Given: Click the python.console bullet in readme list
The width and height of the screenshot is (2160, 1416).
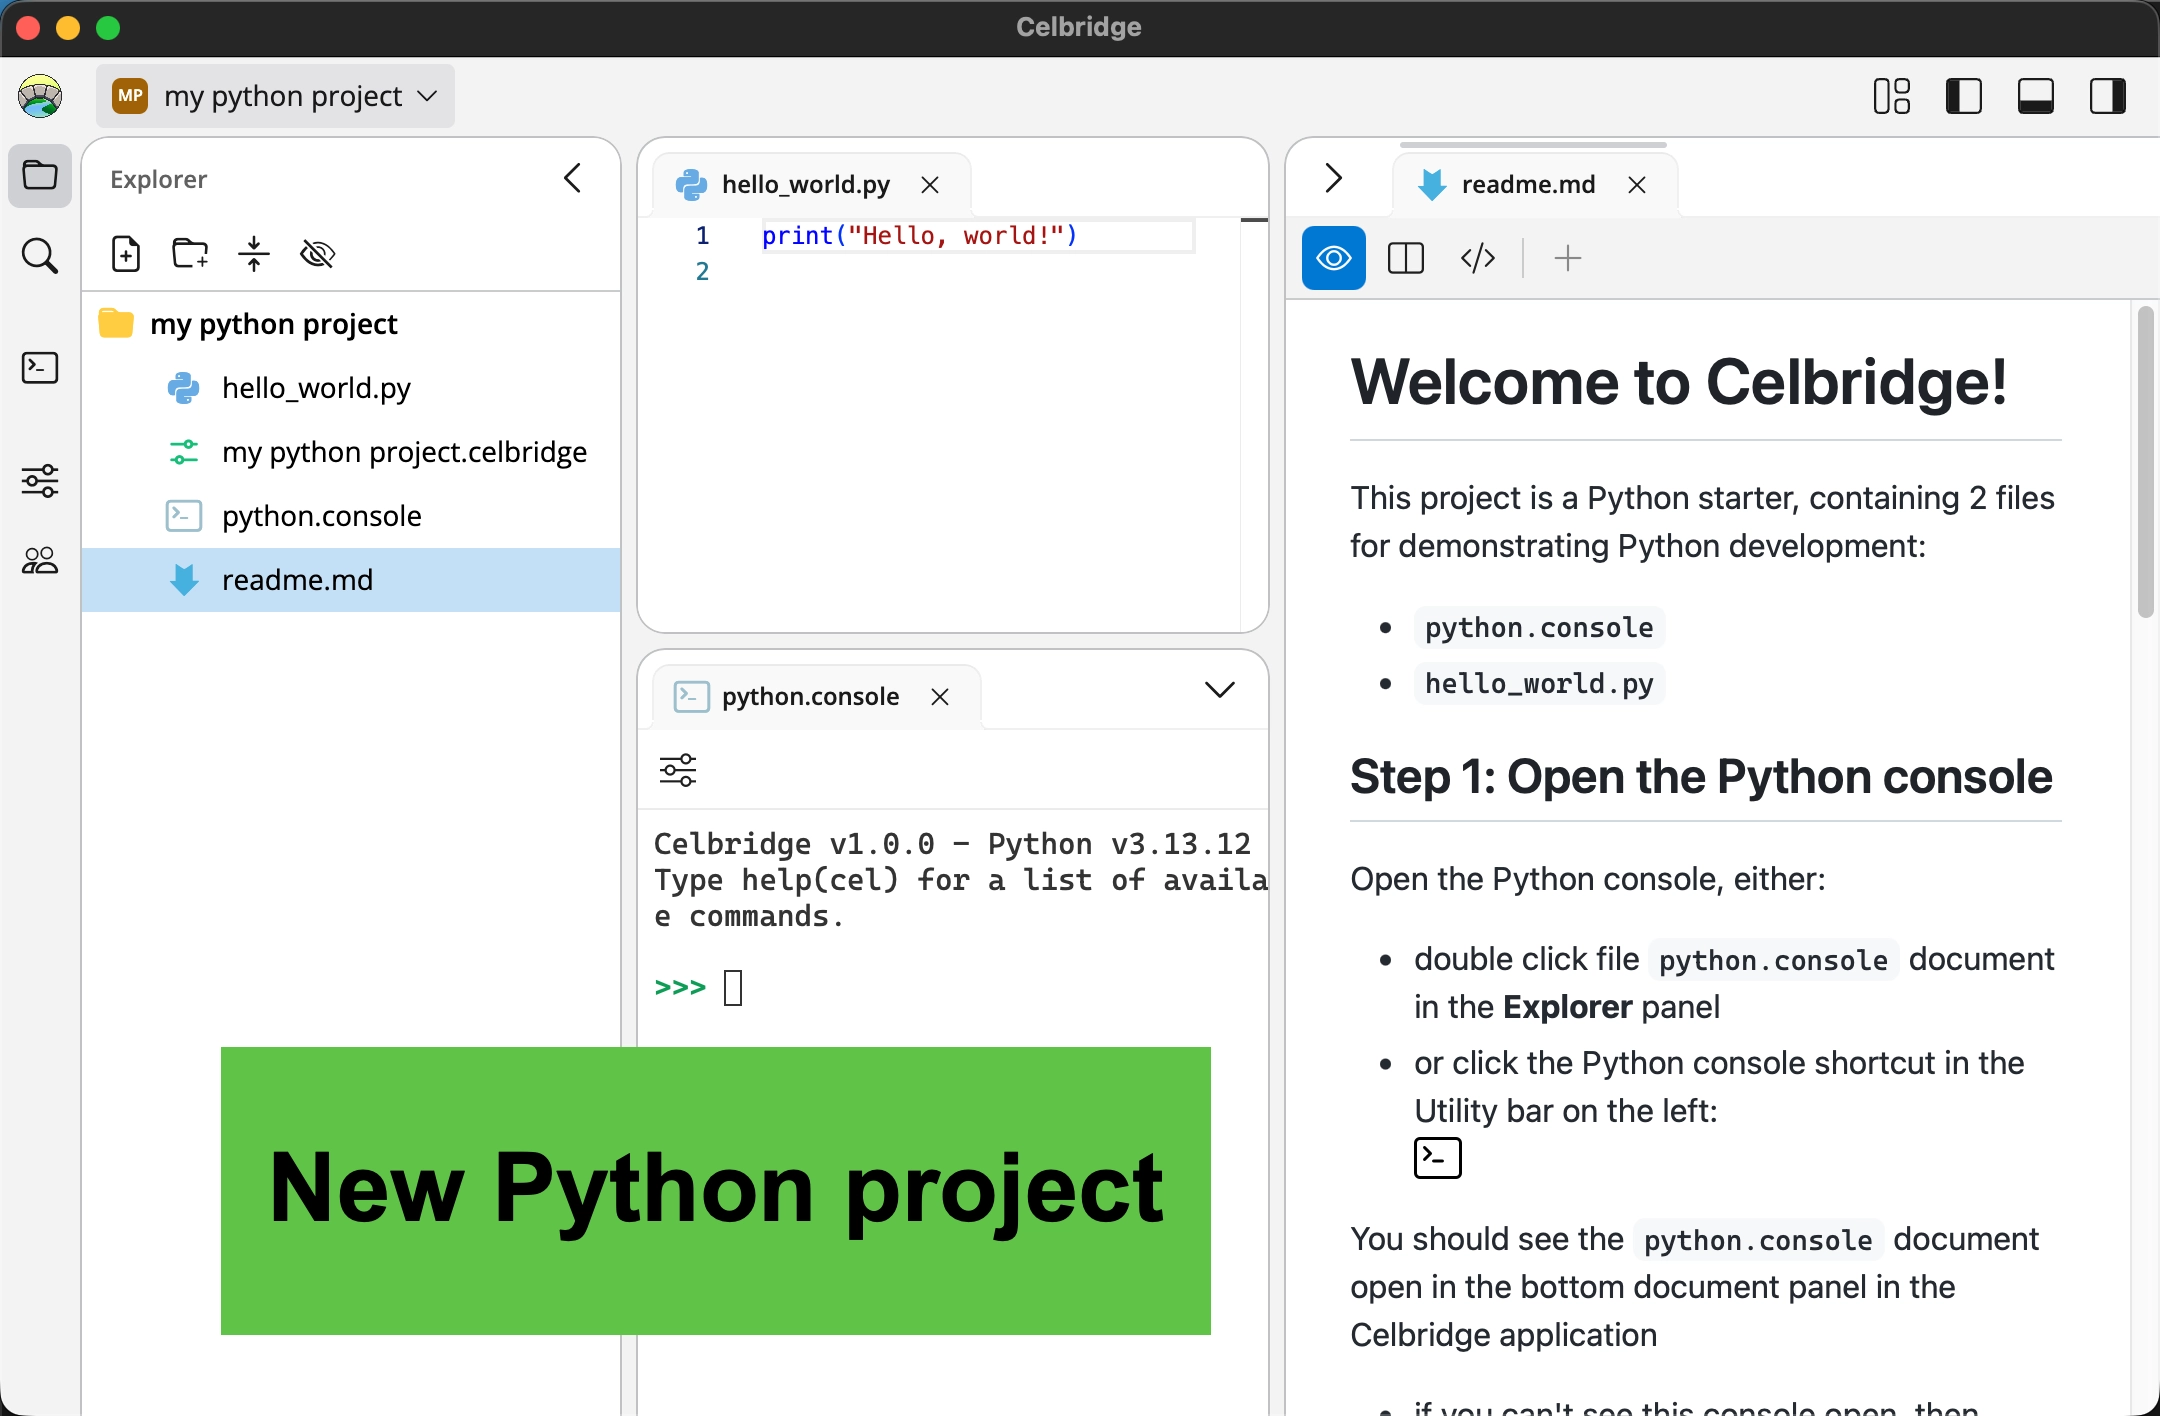Looking at the screenshot, I should click(x=1539, y=628).
